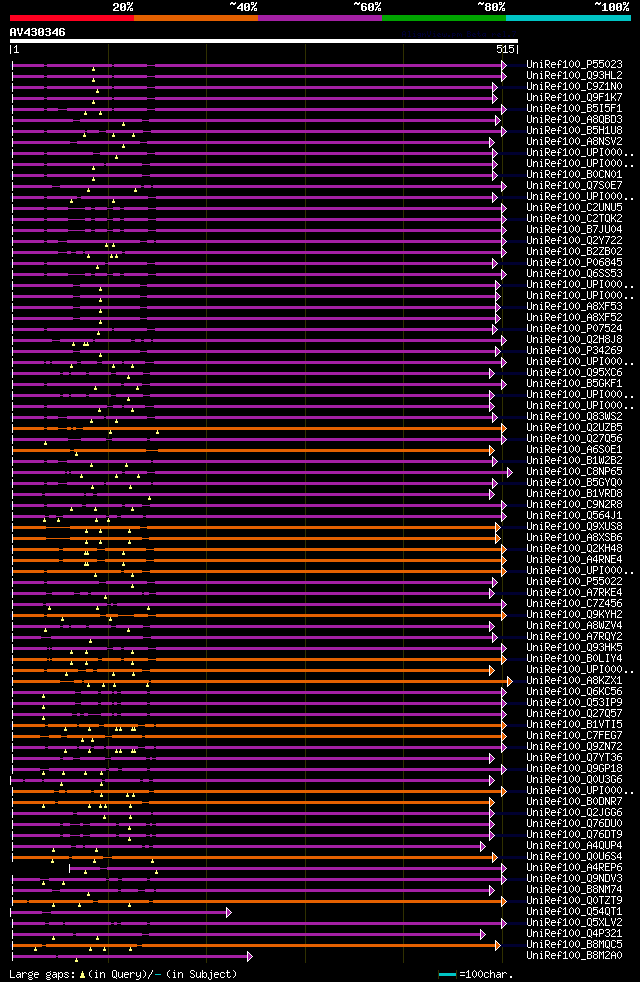View the UniRef100_B1VRD8 entry
Image resolution: width=640 pixels, height=982 pixels.
[x=574, y=494]
